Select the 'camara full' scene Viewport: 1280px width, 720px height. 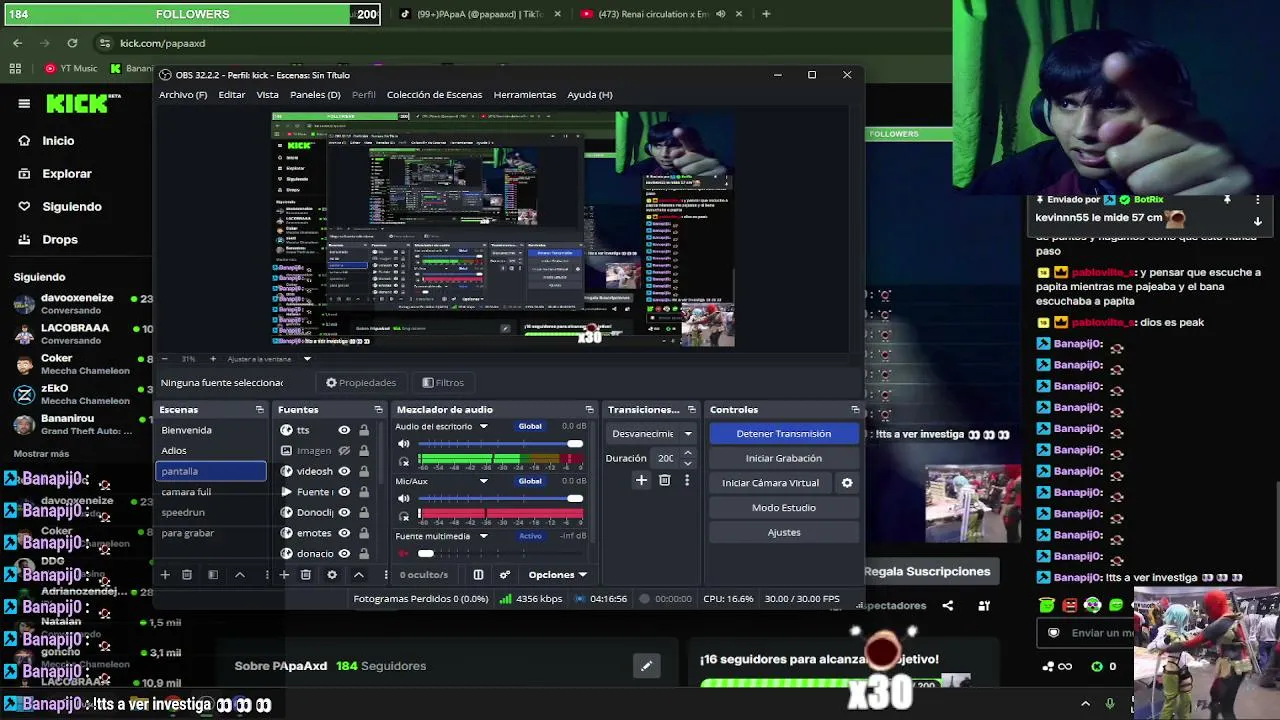click(x=212, y=492)
